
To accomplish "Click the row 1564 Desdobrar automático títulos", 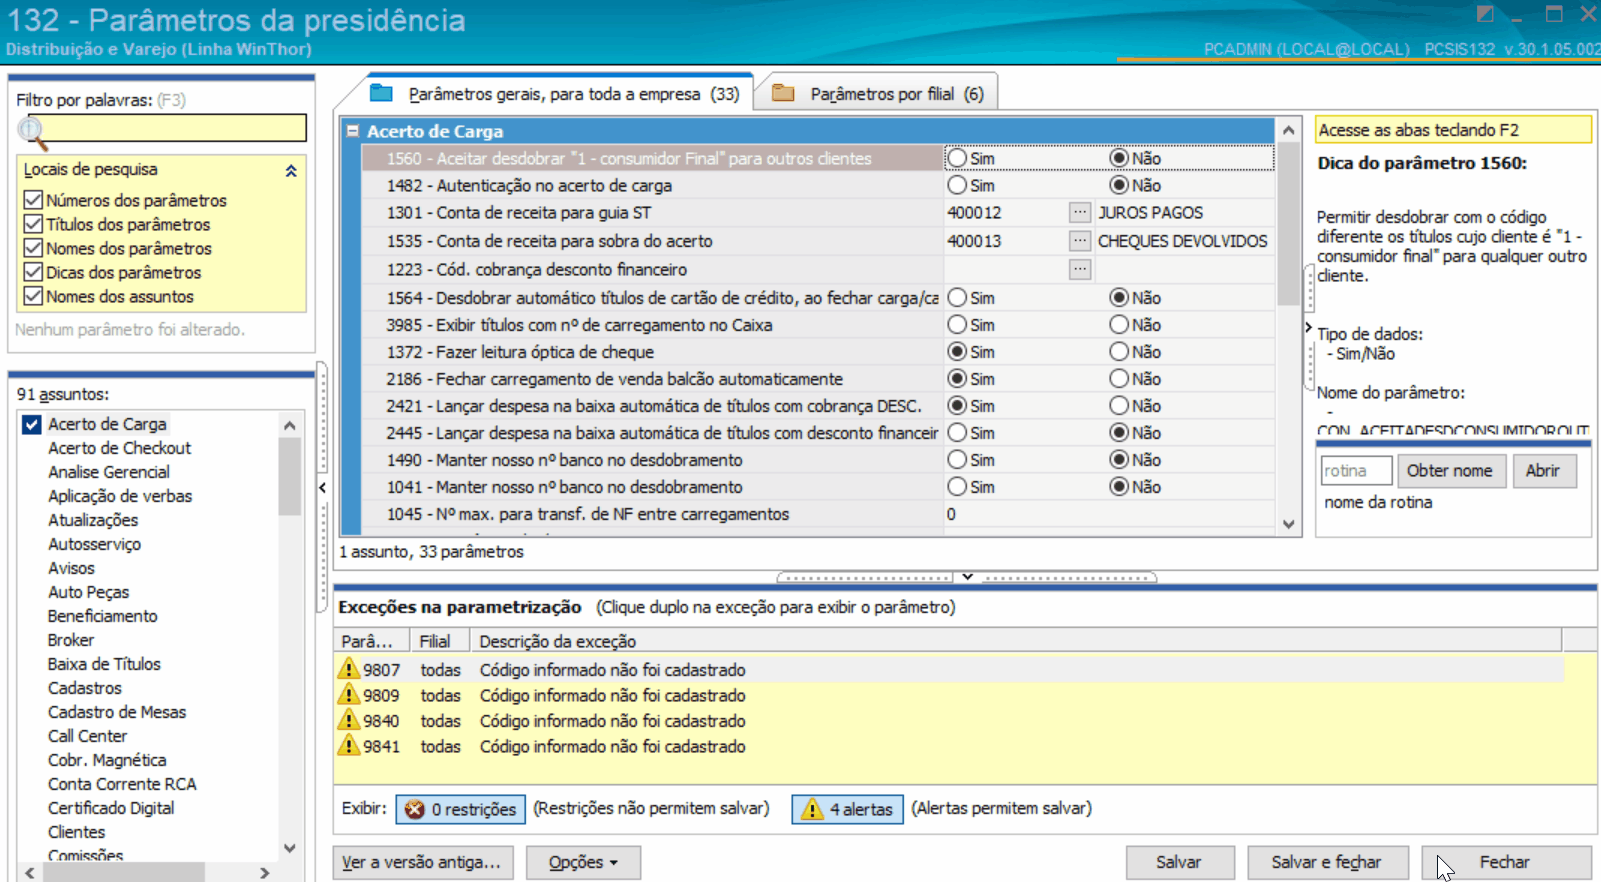I will [x=818, y=298].
